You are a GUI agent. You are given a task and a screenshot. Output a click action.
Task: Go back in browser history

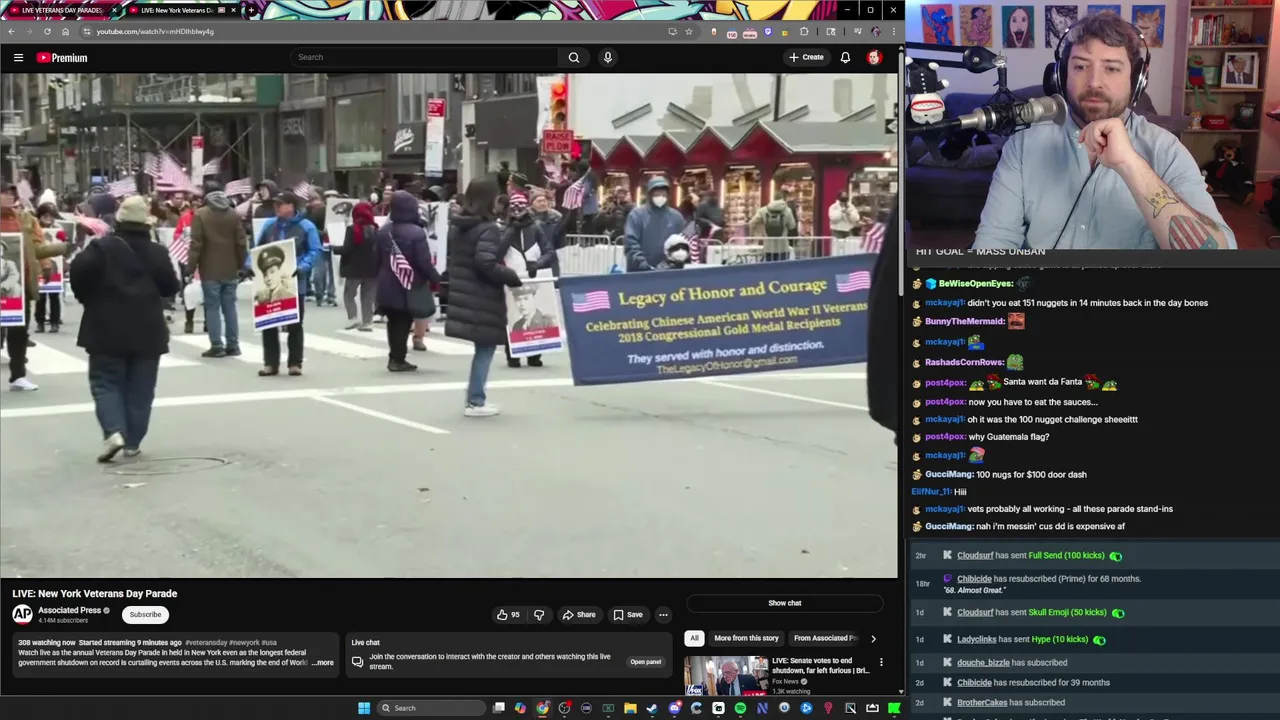[11, 31]
